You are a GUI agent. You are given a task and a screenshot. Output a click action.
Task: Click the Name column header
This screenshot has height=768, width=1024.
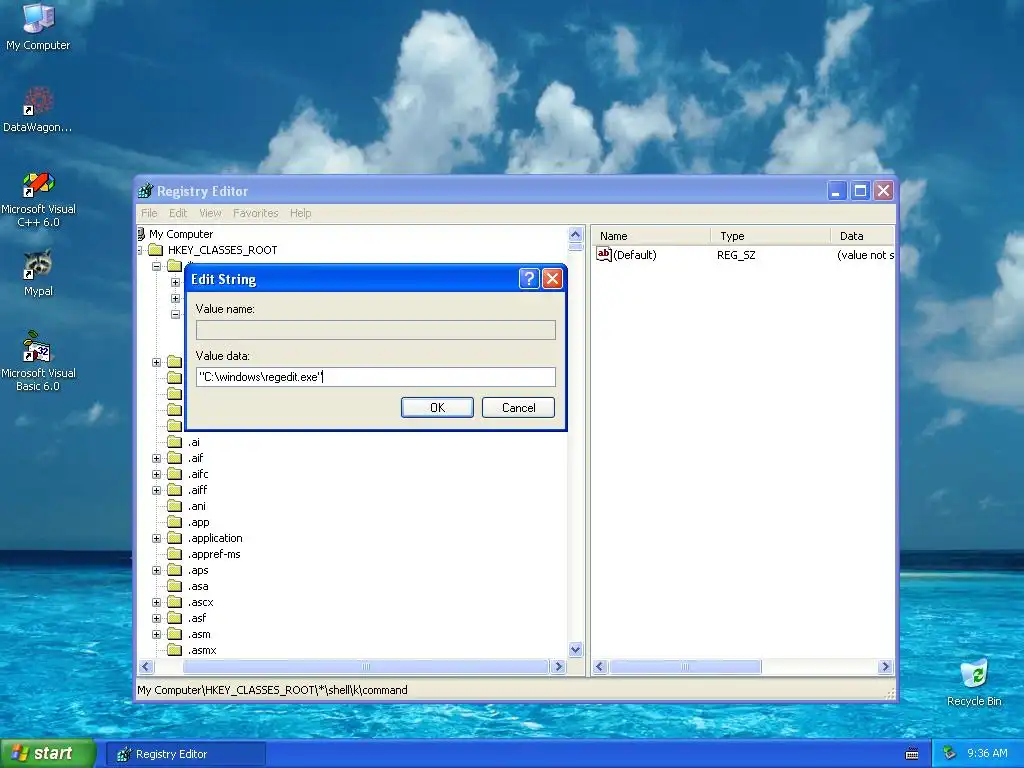point(651,236)
